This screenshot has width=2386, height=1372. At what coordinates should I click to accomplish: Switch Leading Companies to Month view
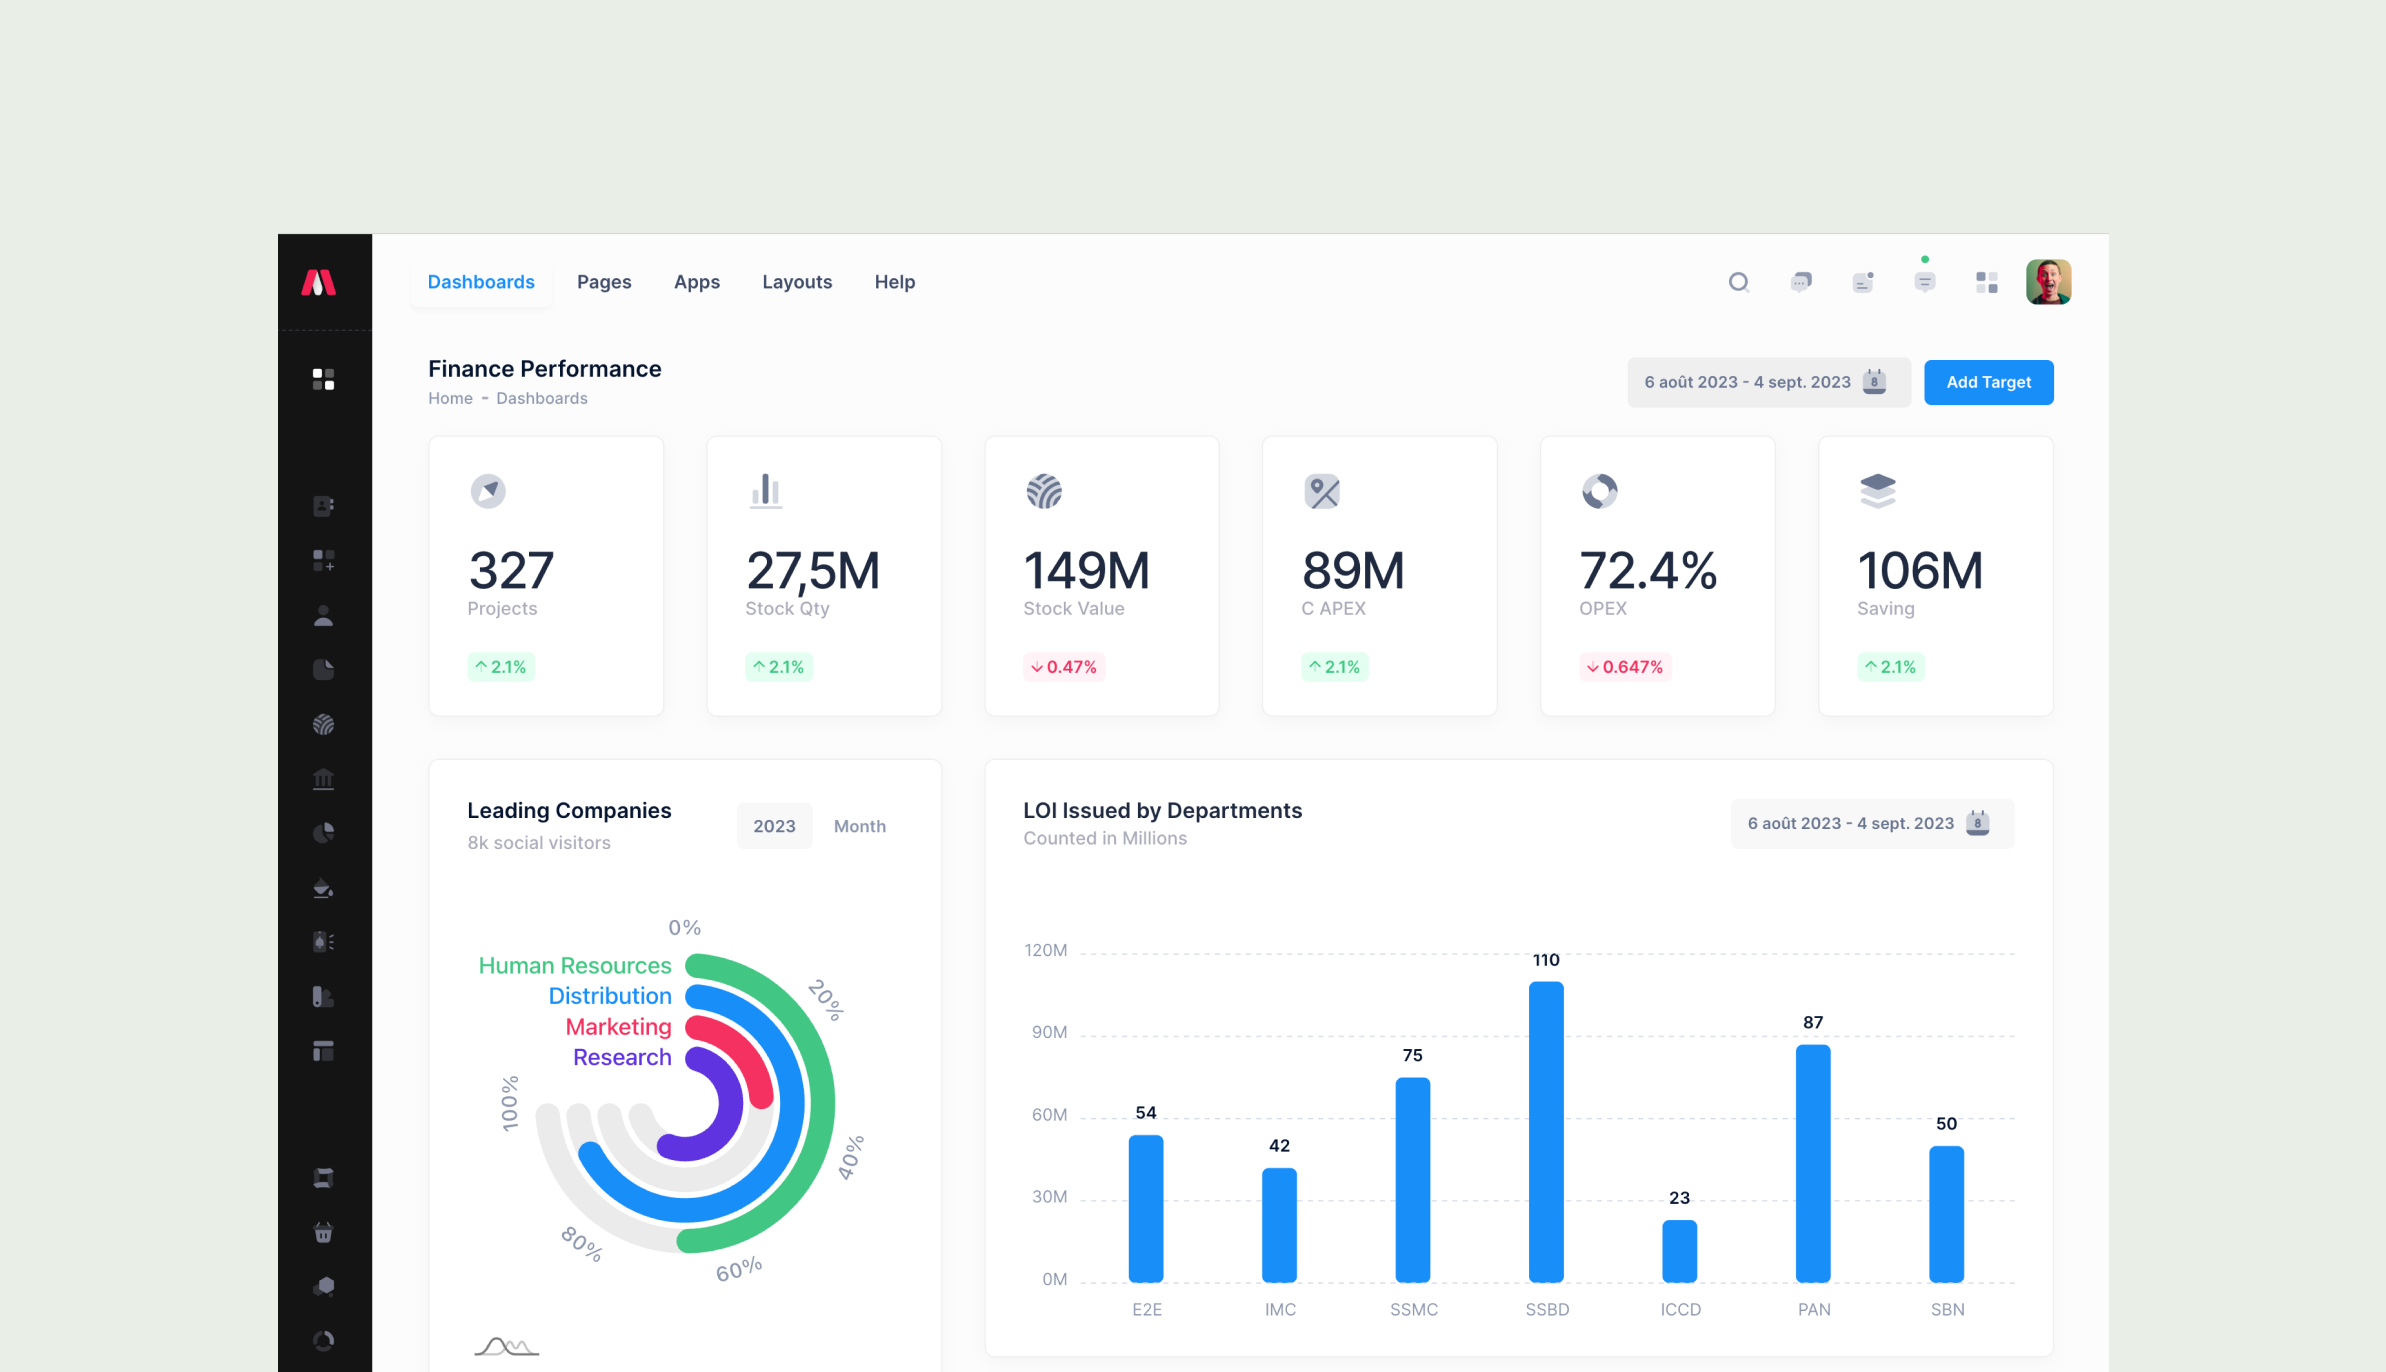pos(859,826)
